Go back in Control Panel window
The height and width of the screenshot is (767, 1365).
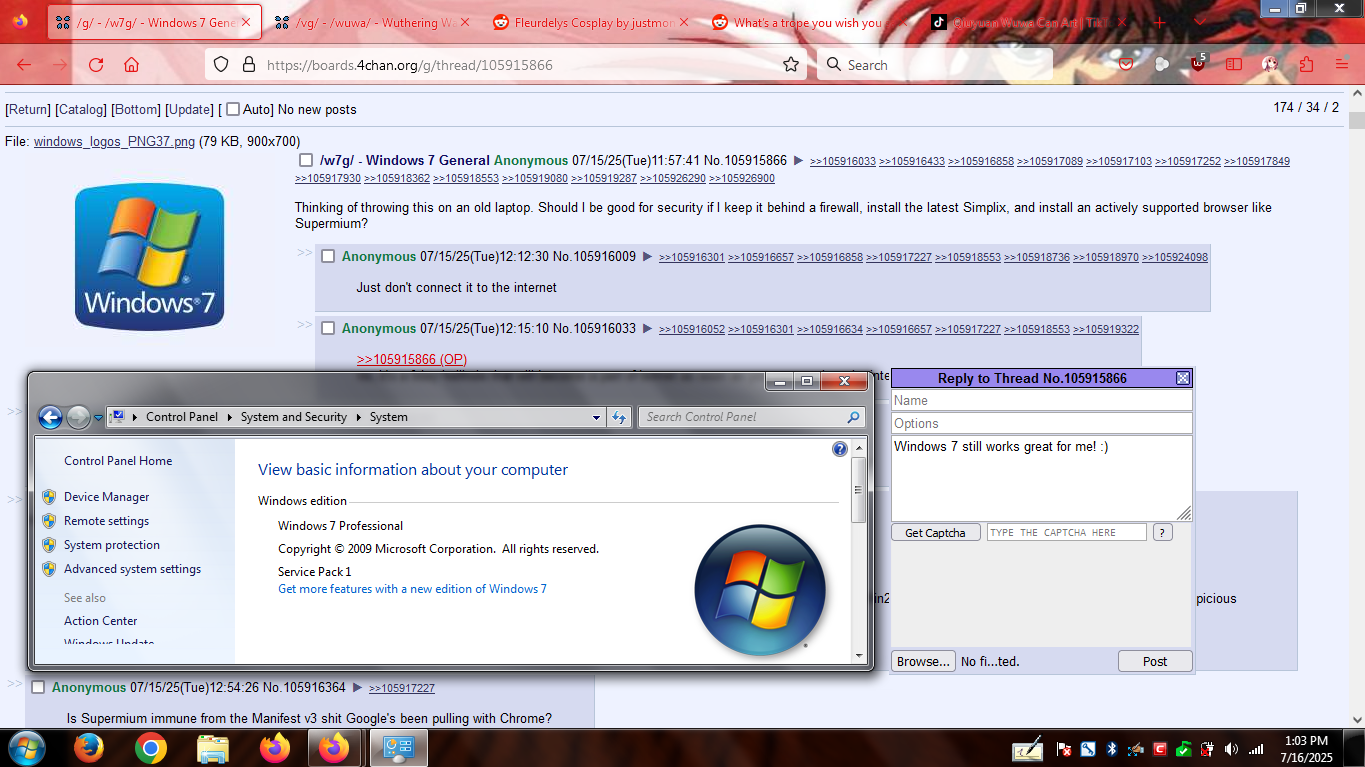pyautogui.click(x=50, y=417)
